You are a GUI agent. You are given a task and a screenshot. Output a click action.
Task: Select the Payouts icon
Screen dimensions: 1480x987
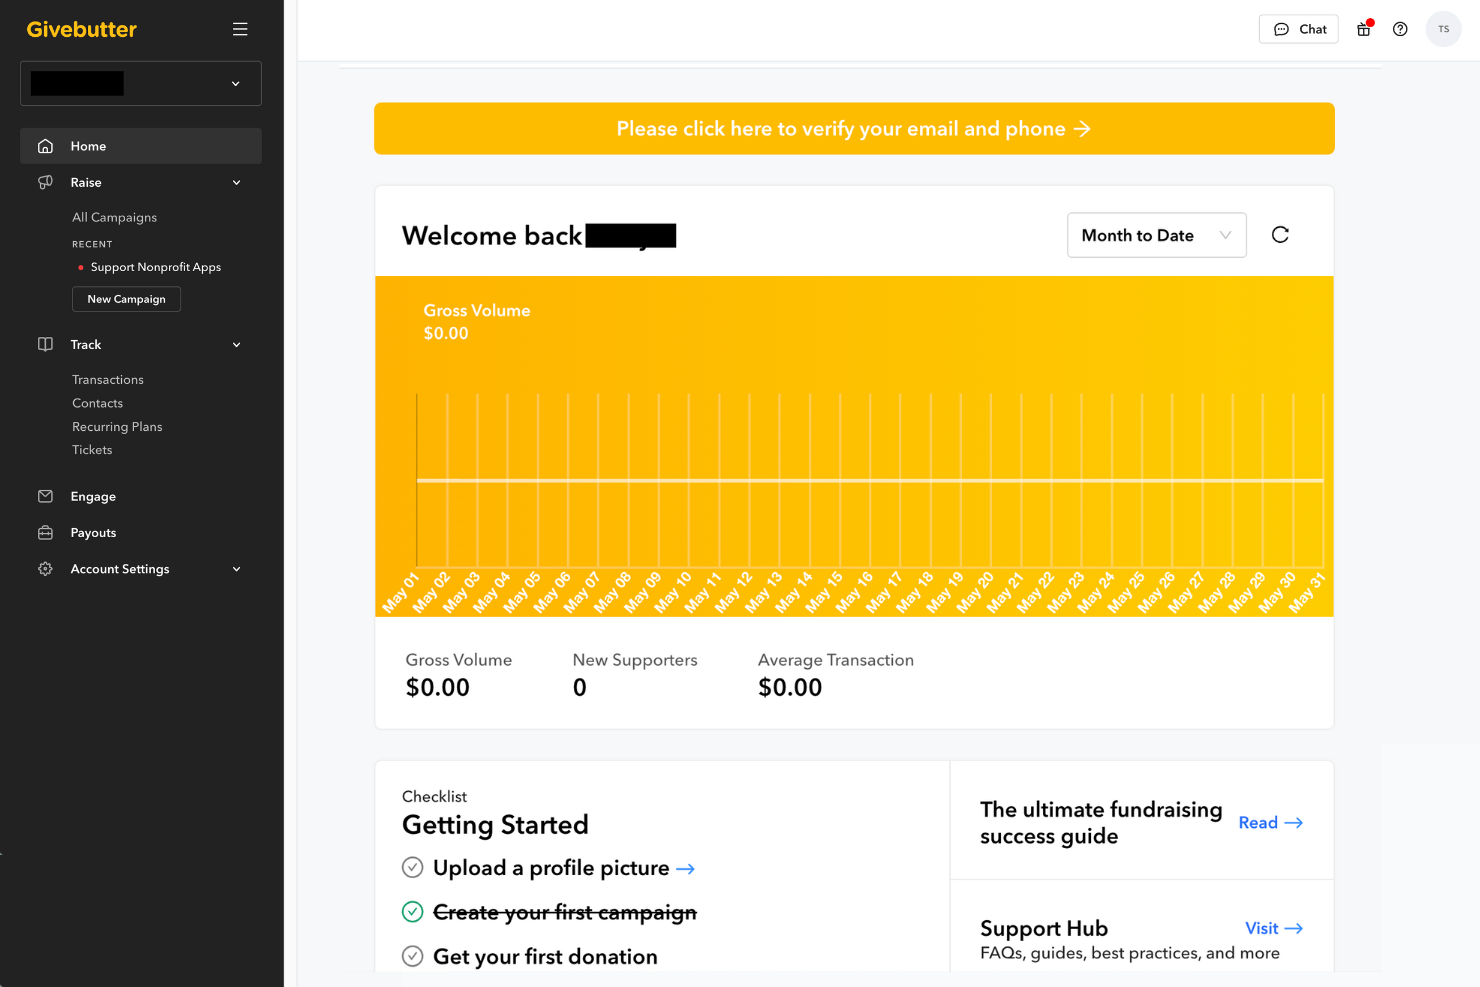pos(44,532)
